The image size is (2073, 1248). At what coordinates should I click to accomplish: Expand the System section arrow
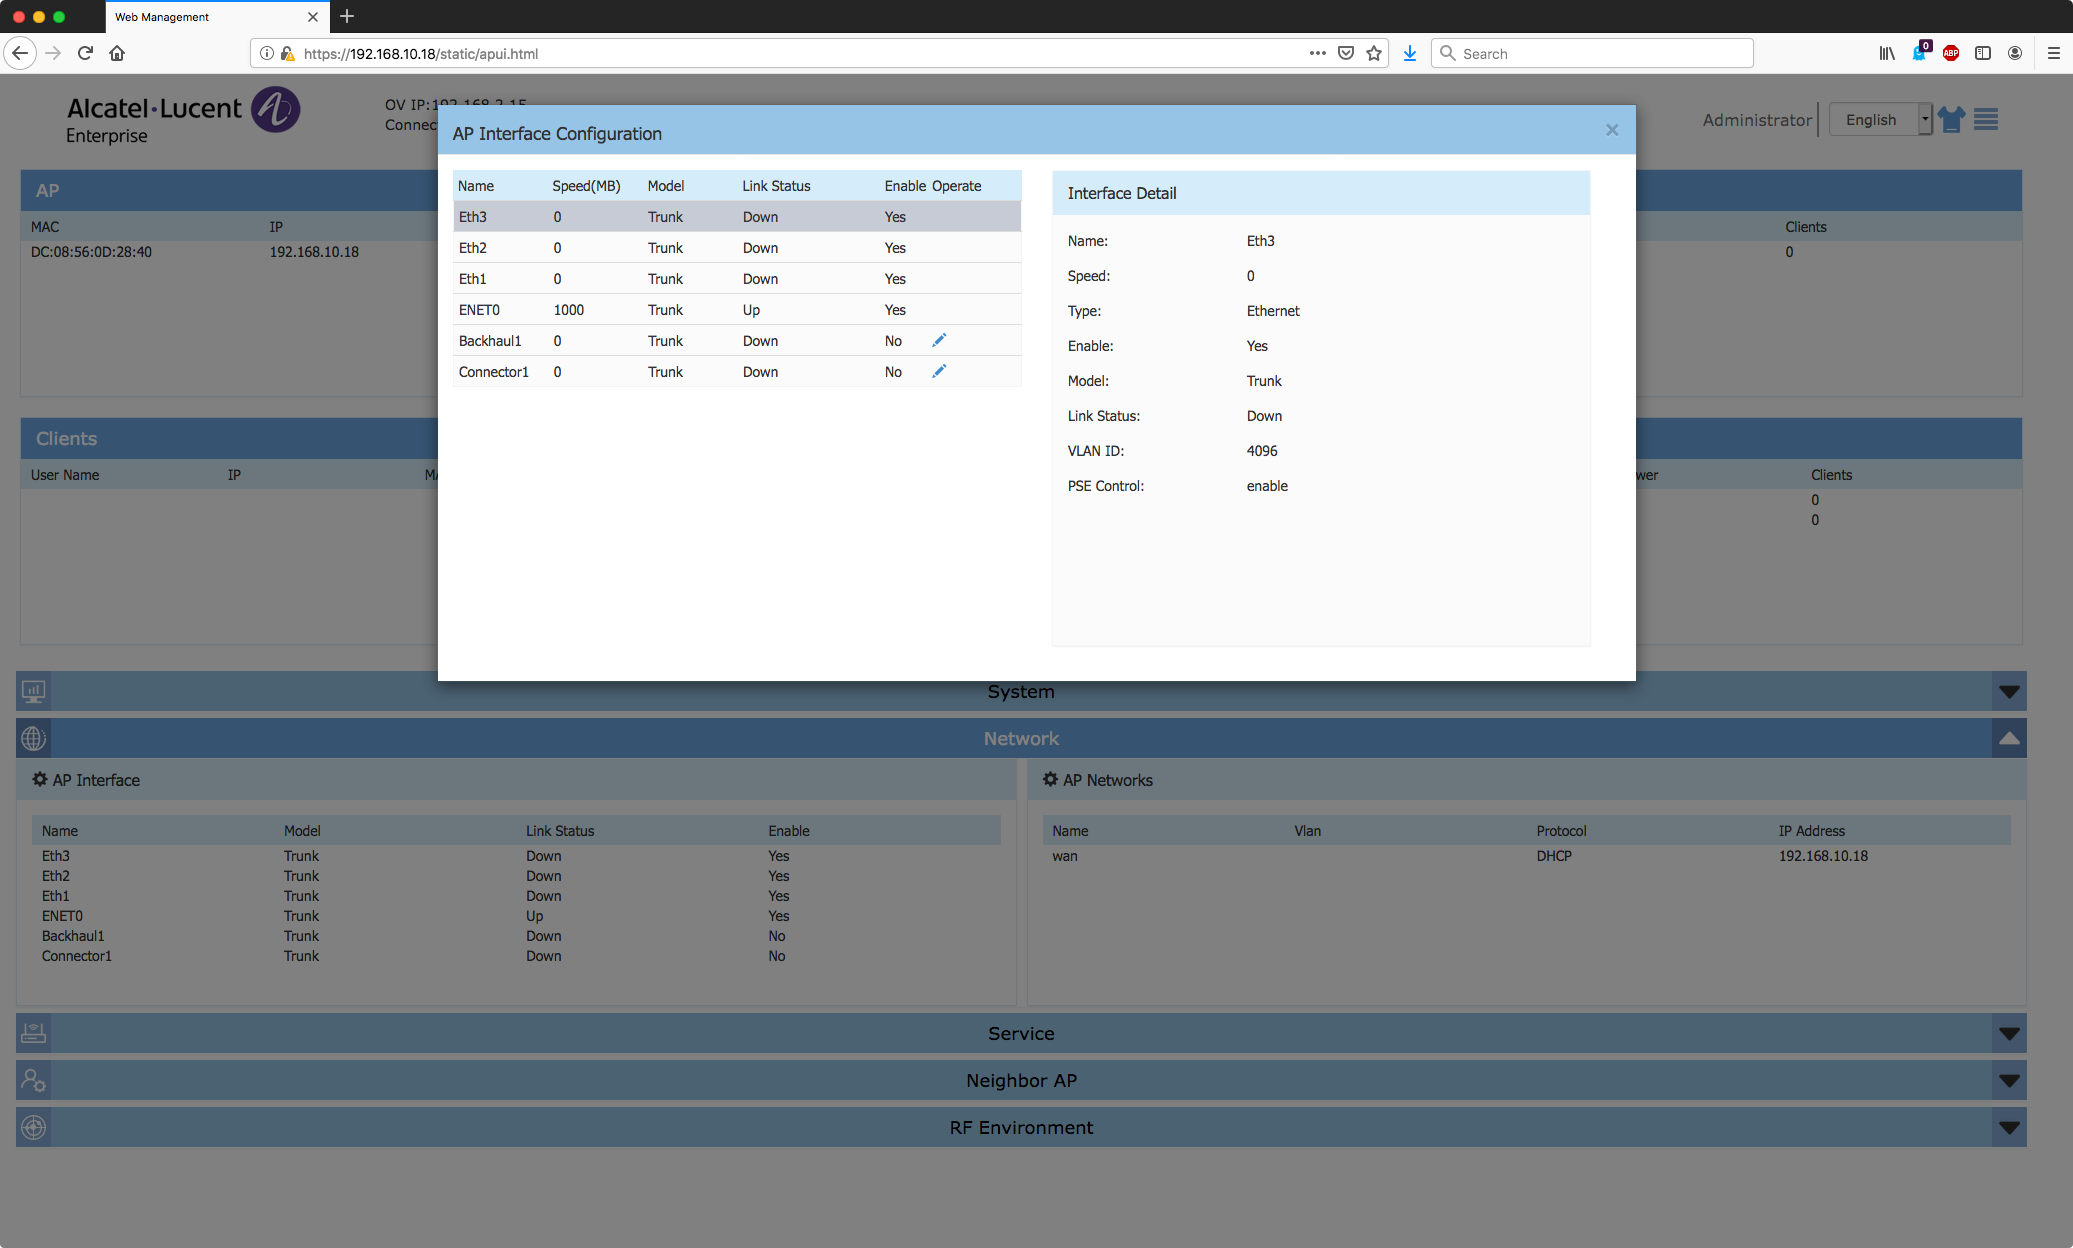[x=2009, y=692]
